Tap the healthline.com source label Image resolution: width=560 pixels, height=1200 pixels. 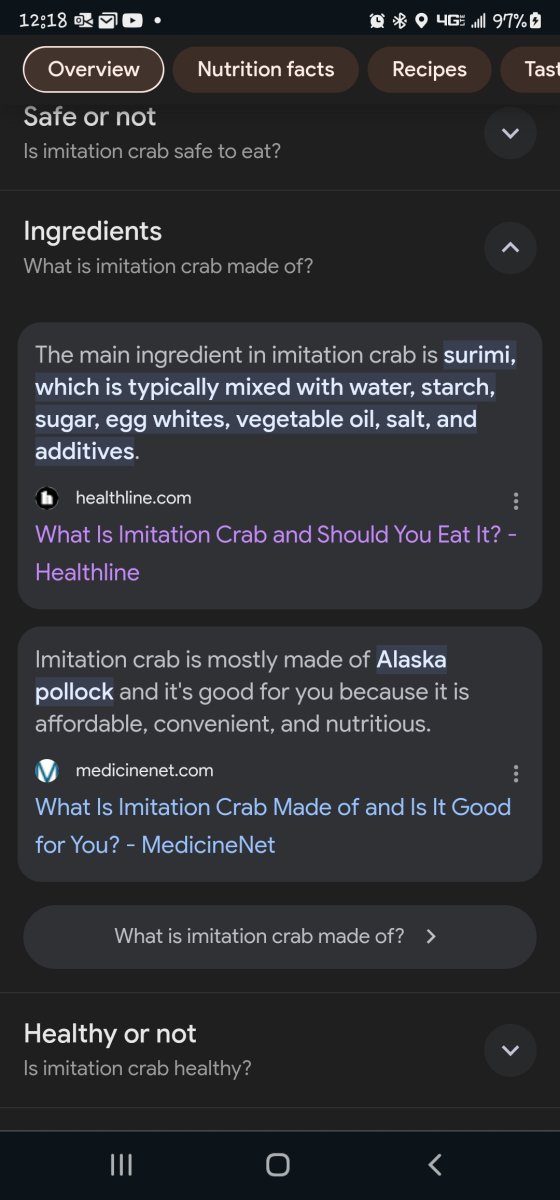coord(133,498)
